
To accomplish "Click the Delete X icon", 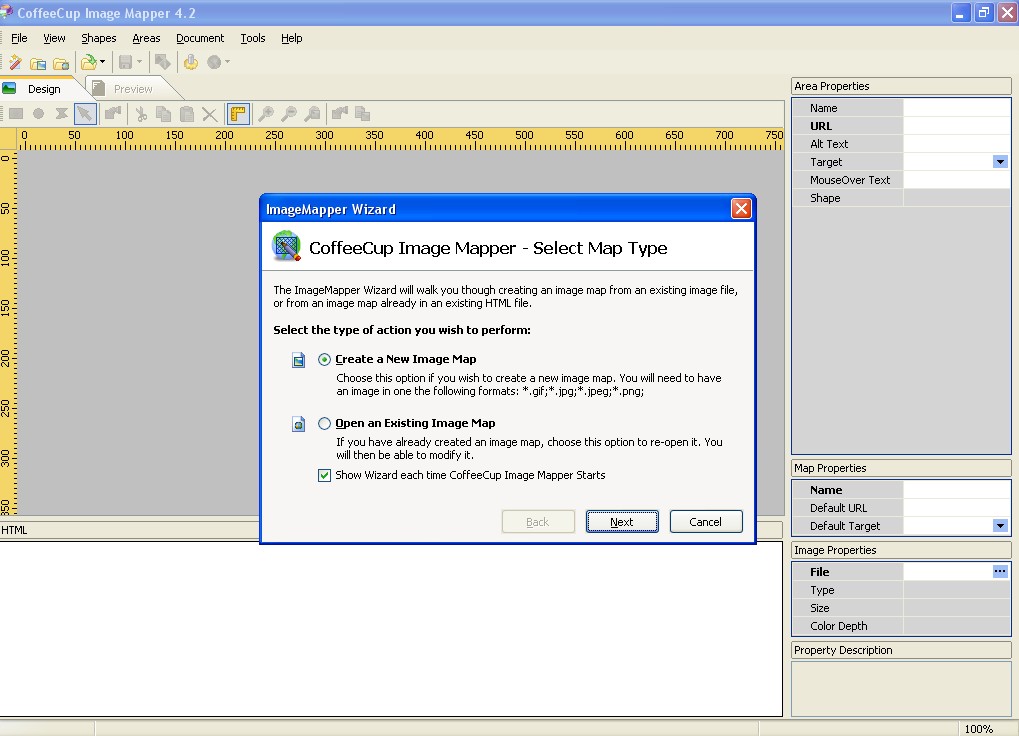I will pyautogui.click(x=209, y=114).
